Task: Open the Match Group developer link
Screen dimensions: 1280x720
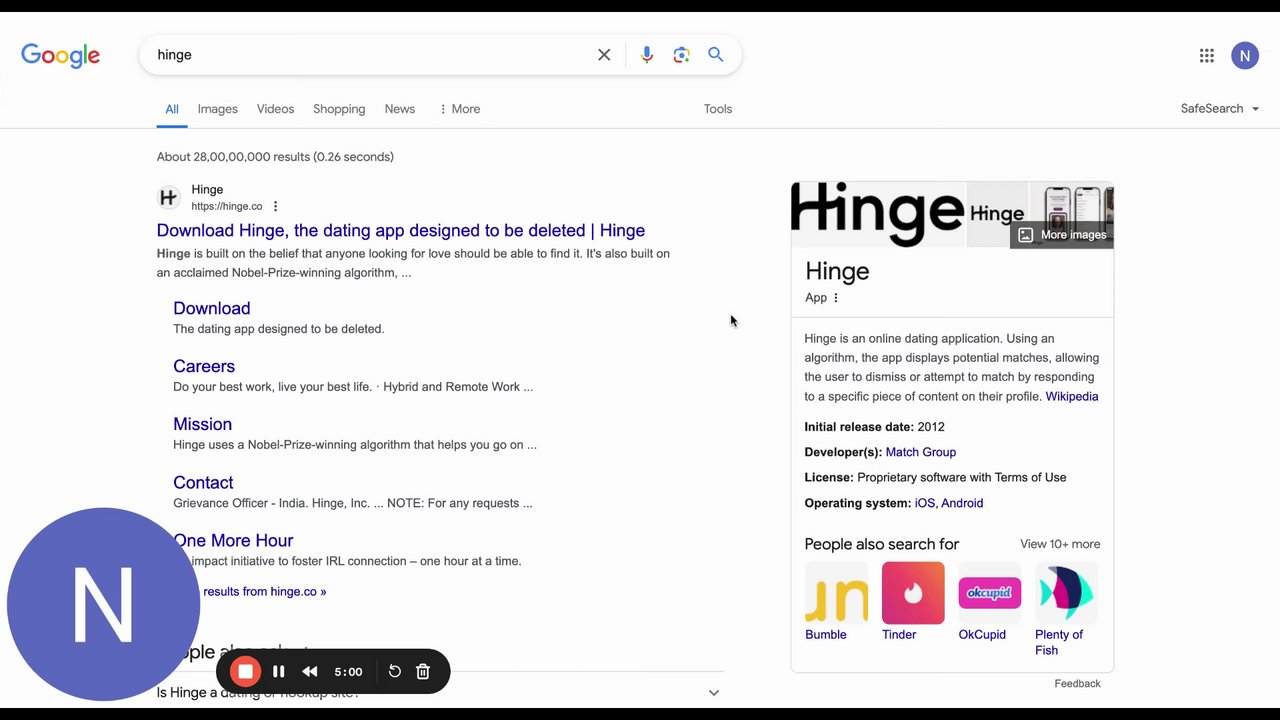Action: point(921,452)
